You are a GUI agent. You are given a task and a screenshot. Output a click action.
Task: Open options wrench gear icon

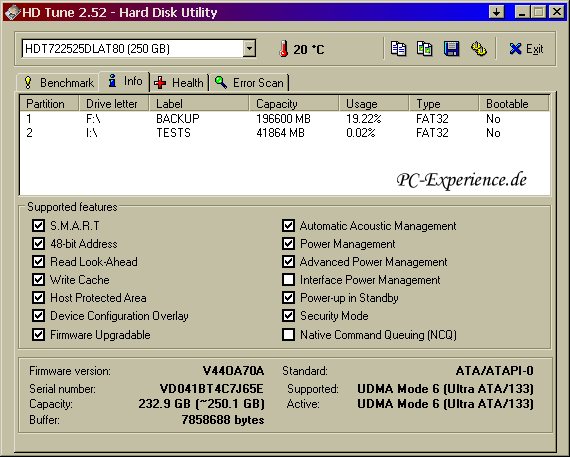[479, 49]
